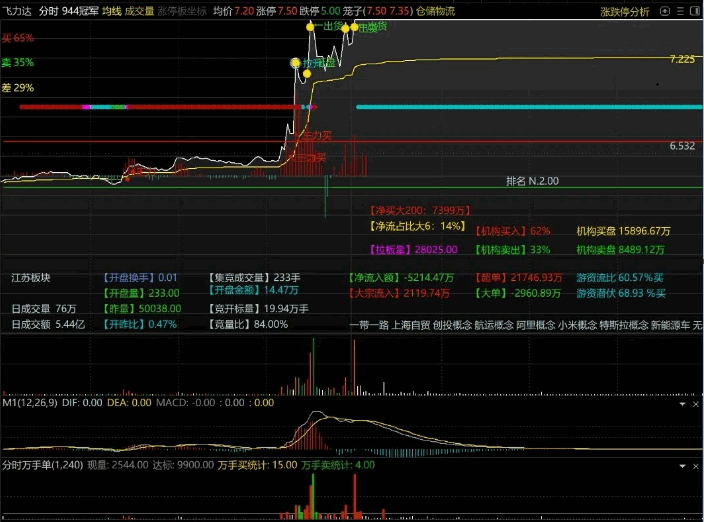
Task: Click the 机构买入 62% value
Action: [512, 231]
